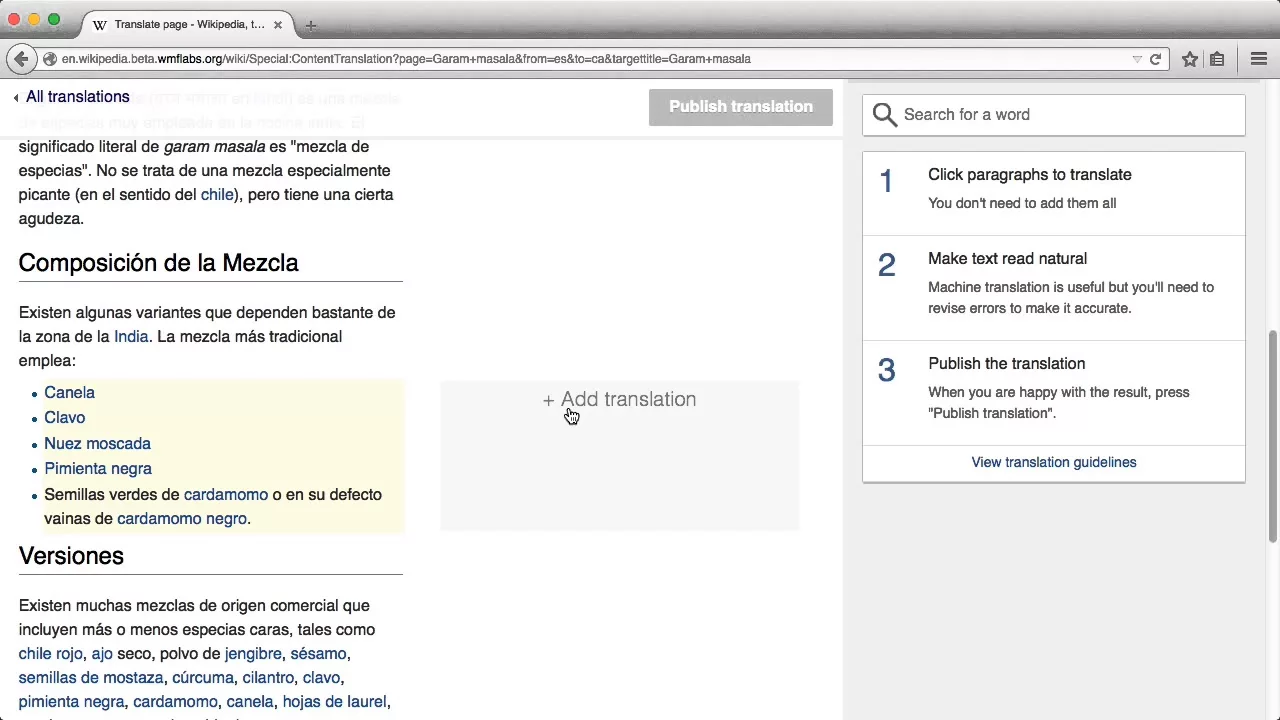Go back using the browser back arrow
Screen dimensions: 1280x720
(21, 59)
